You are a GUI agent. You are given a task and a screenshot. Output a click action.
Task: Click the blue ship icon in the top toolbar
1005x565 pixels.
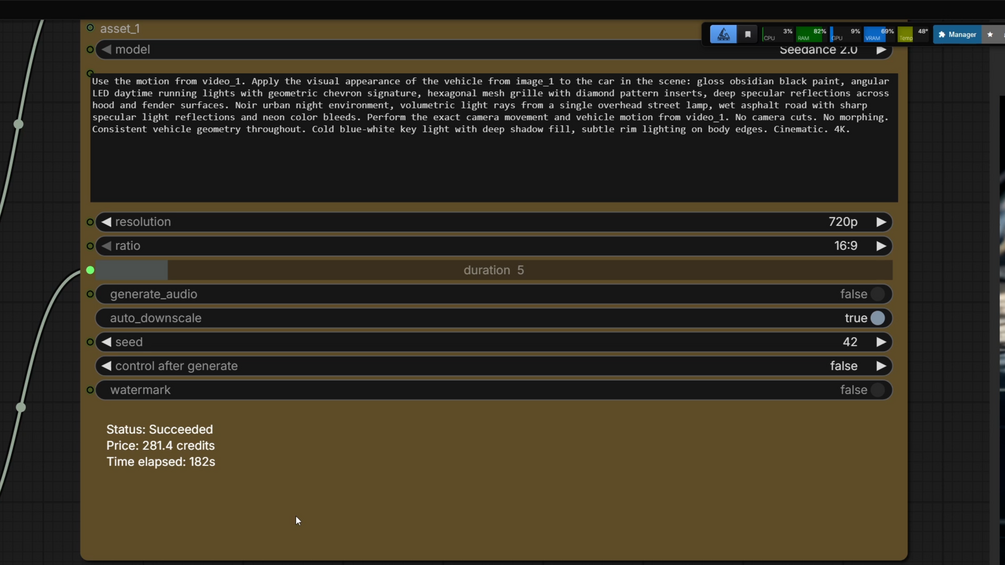[723, 34]
